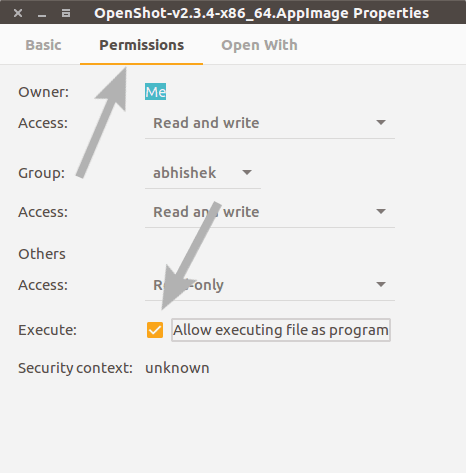
Task: Click the Execute label
Action: pos(47,330)
